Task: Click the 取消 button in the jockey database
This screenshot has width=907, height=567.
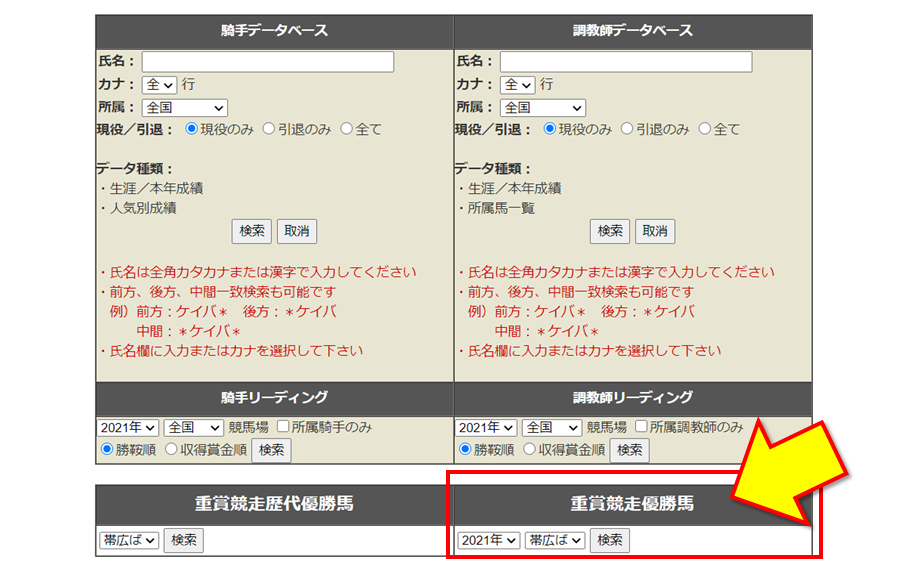Action: [x=297, y=231]
